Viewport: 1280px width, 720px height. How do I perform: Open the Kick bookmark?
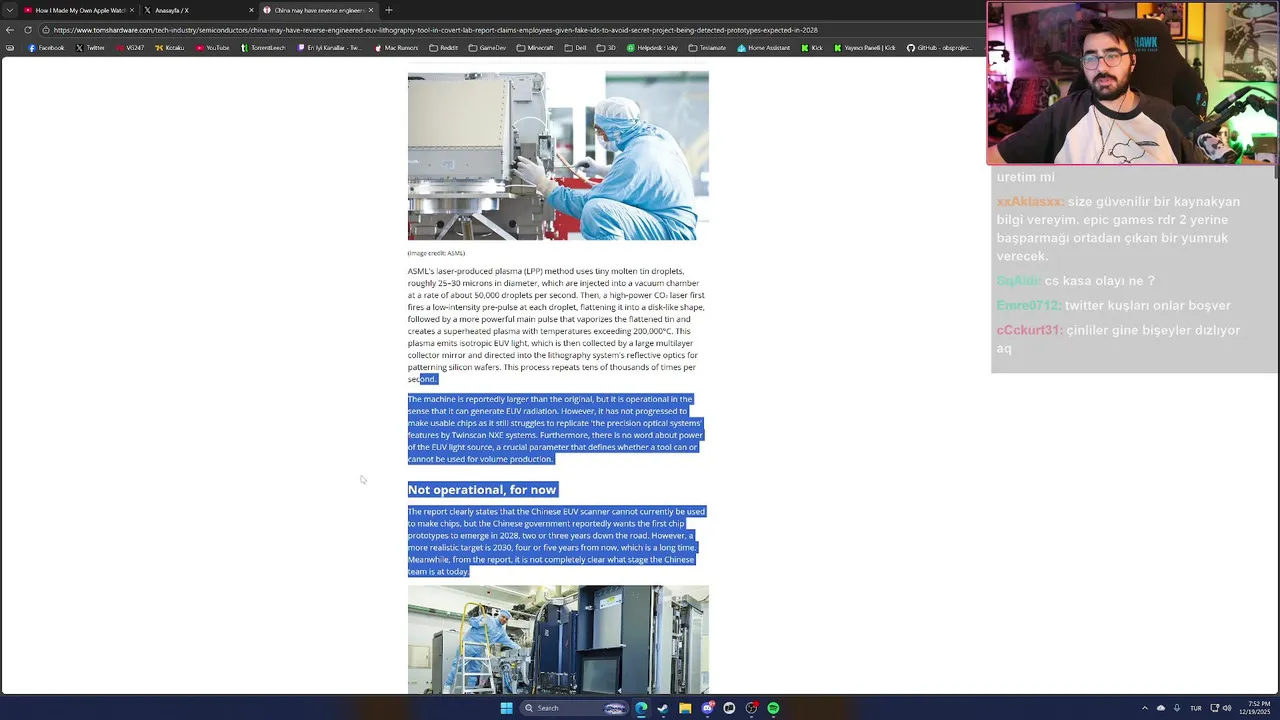click(812, 48)
